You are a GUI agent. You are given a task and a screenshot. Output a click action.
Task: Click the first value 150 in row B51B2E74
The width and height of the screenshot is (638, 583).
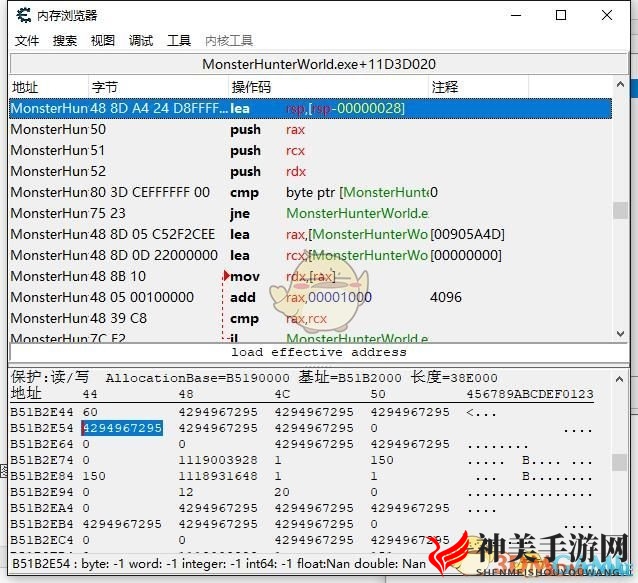pos(382,460)
